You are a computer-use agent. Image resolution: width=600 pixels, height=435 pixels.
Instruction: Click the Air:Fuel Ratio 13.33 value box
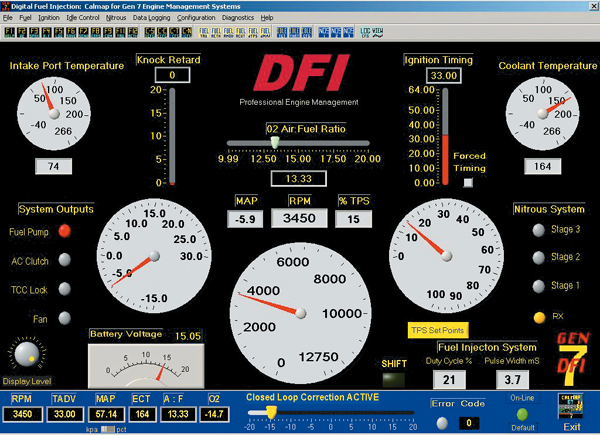coord(298,179)
